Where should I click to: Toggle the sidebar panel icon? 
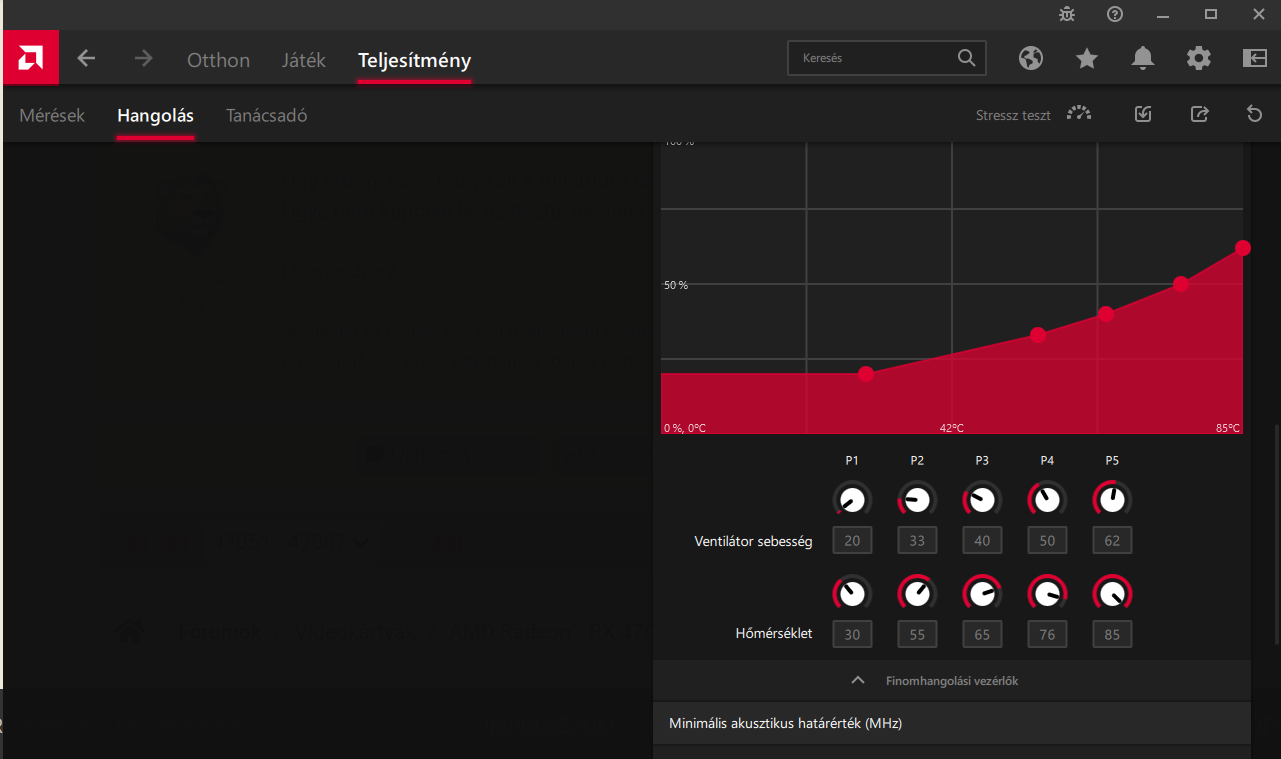click(x=1255, y=58)
